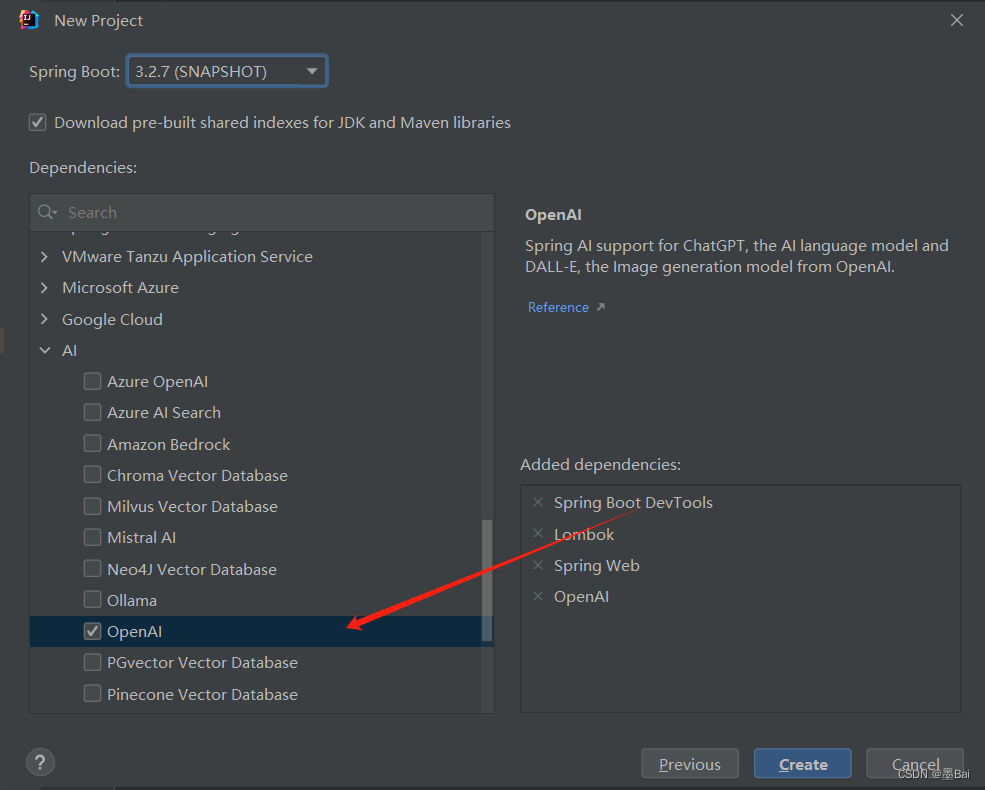Enable the Ollama dependency
Screen dimensions: 985x790
(x=92, y=599)
